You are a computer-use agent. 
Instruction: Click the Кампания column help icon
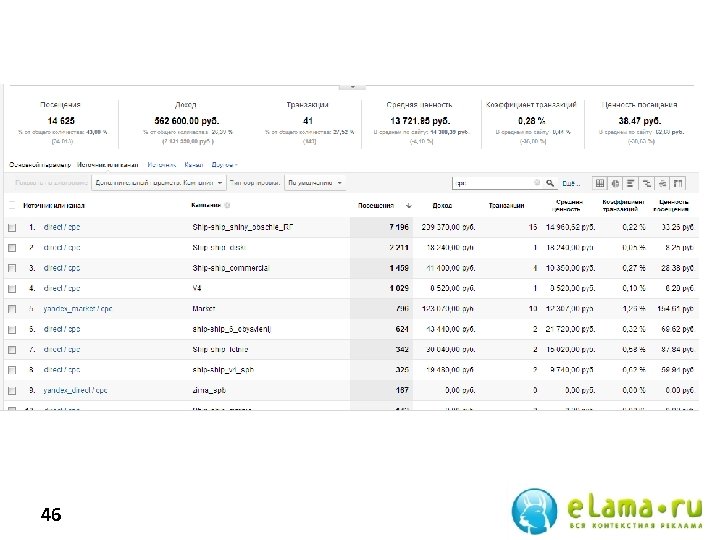point(227,205)
